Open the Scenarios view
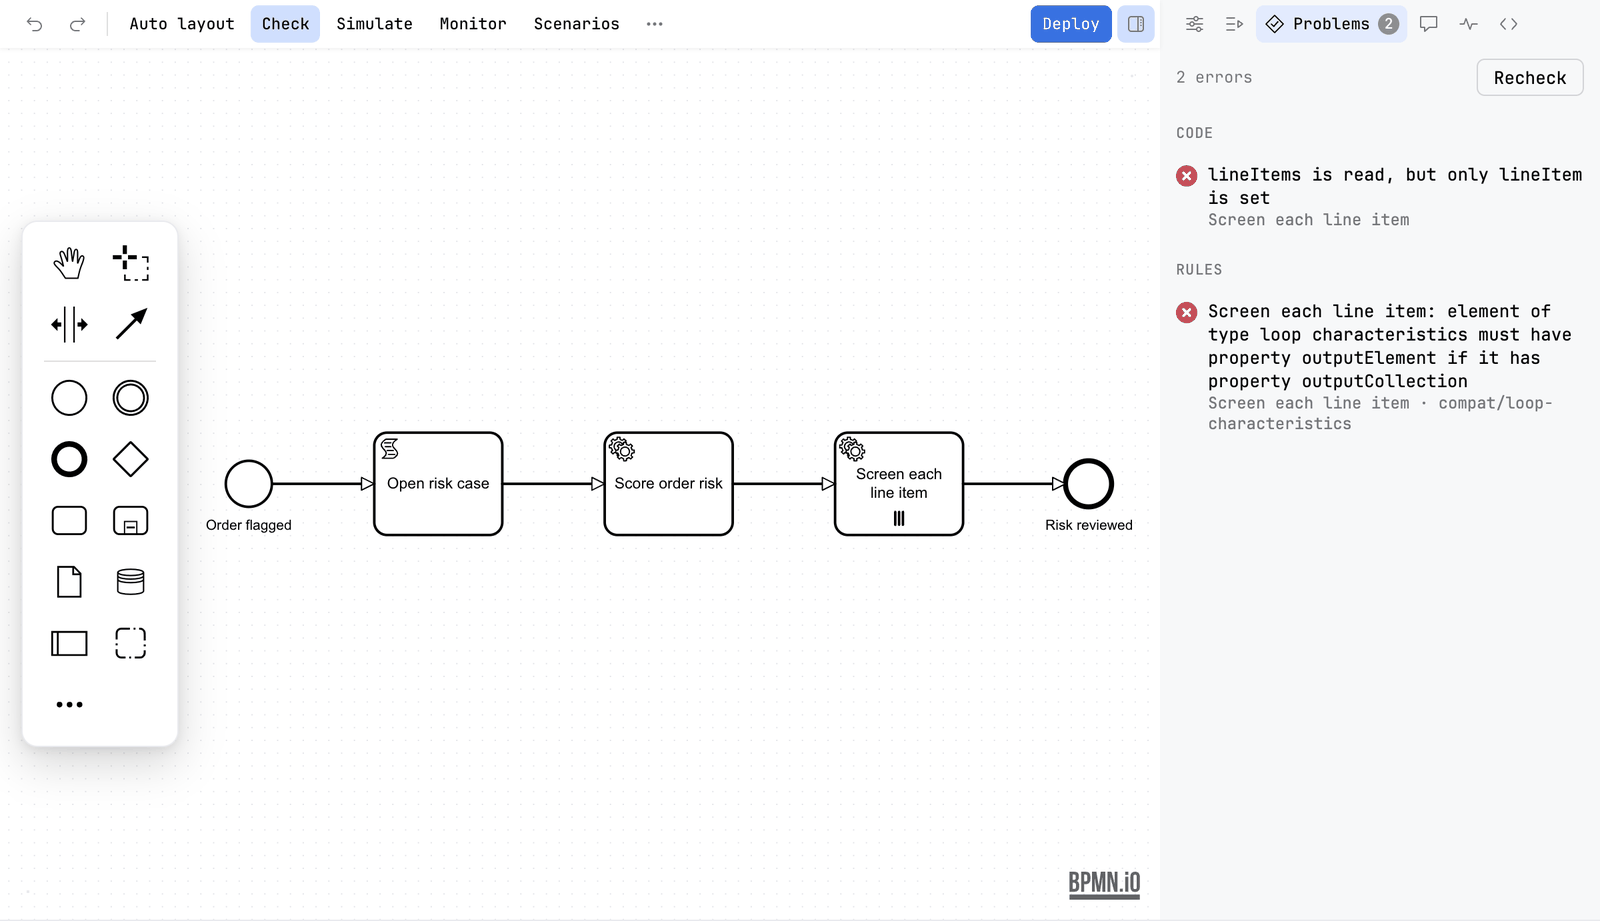This screenshot has width=1600, height=921. tap(576, 24)
